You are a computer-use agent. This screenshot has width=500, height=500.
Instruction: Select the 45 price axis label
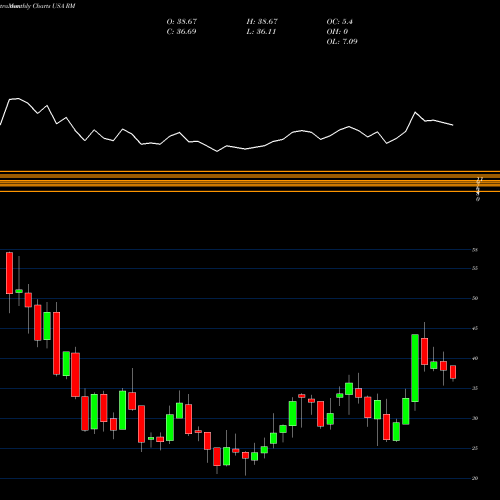[x=475, y=328]
